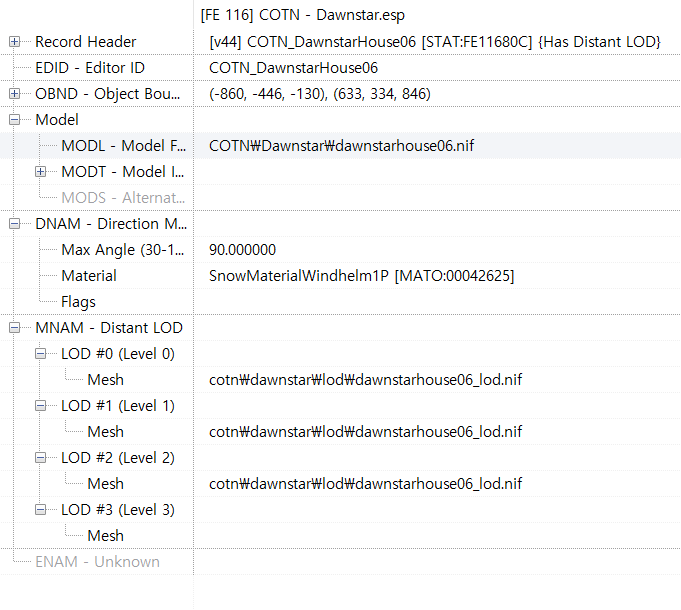Expand the OBND Object Bounds node
Viewport: 681px width, 610px height.
pyautogui.click(x=15, y=94)
